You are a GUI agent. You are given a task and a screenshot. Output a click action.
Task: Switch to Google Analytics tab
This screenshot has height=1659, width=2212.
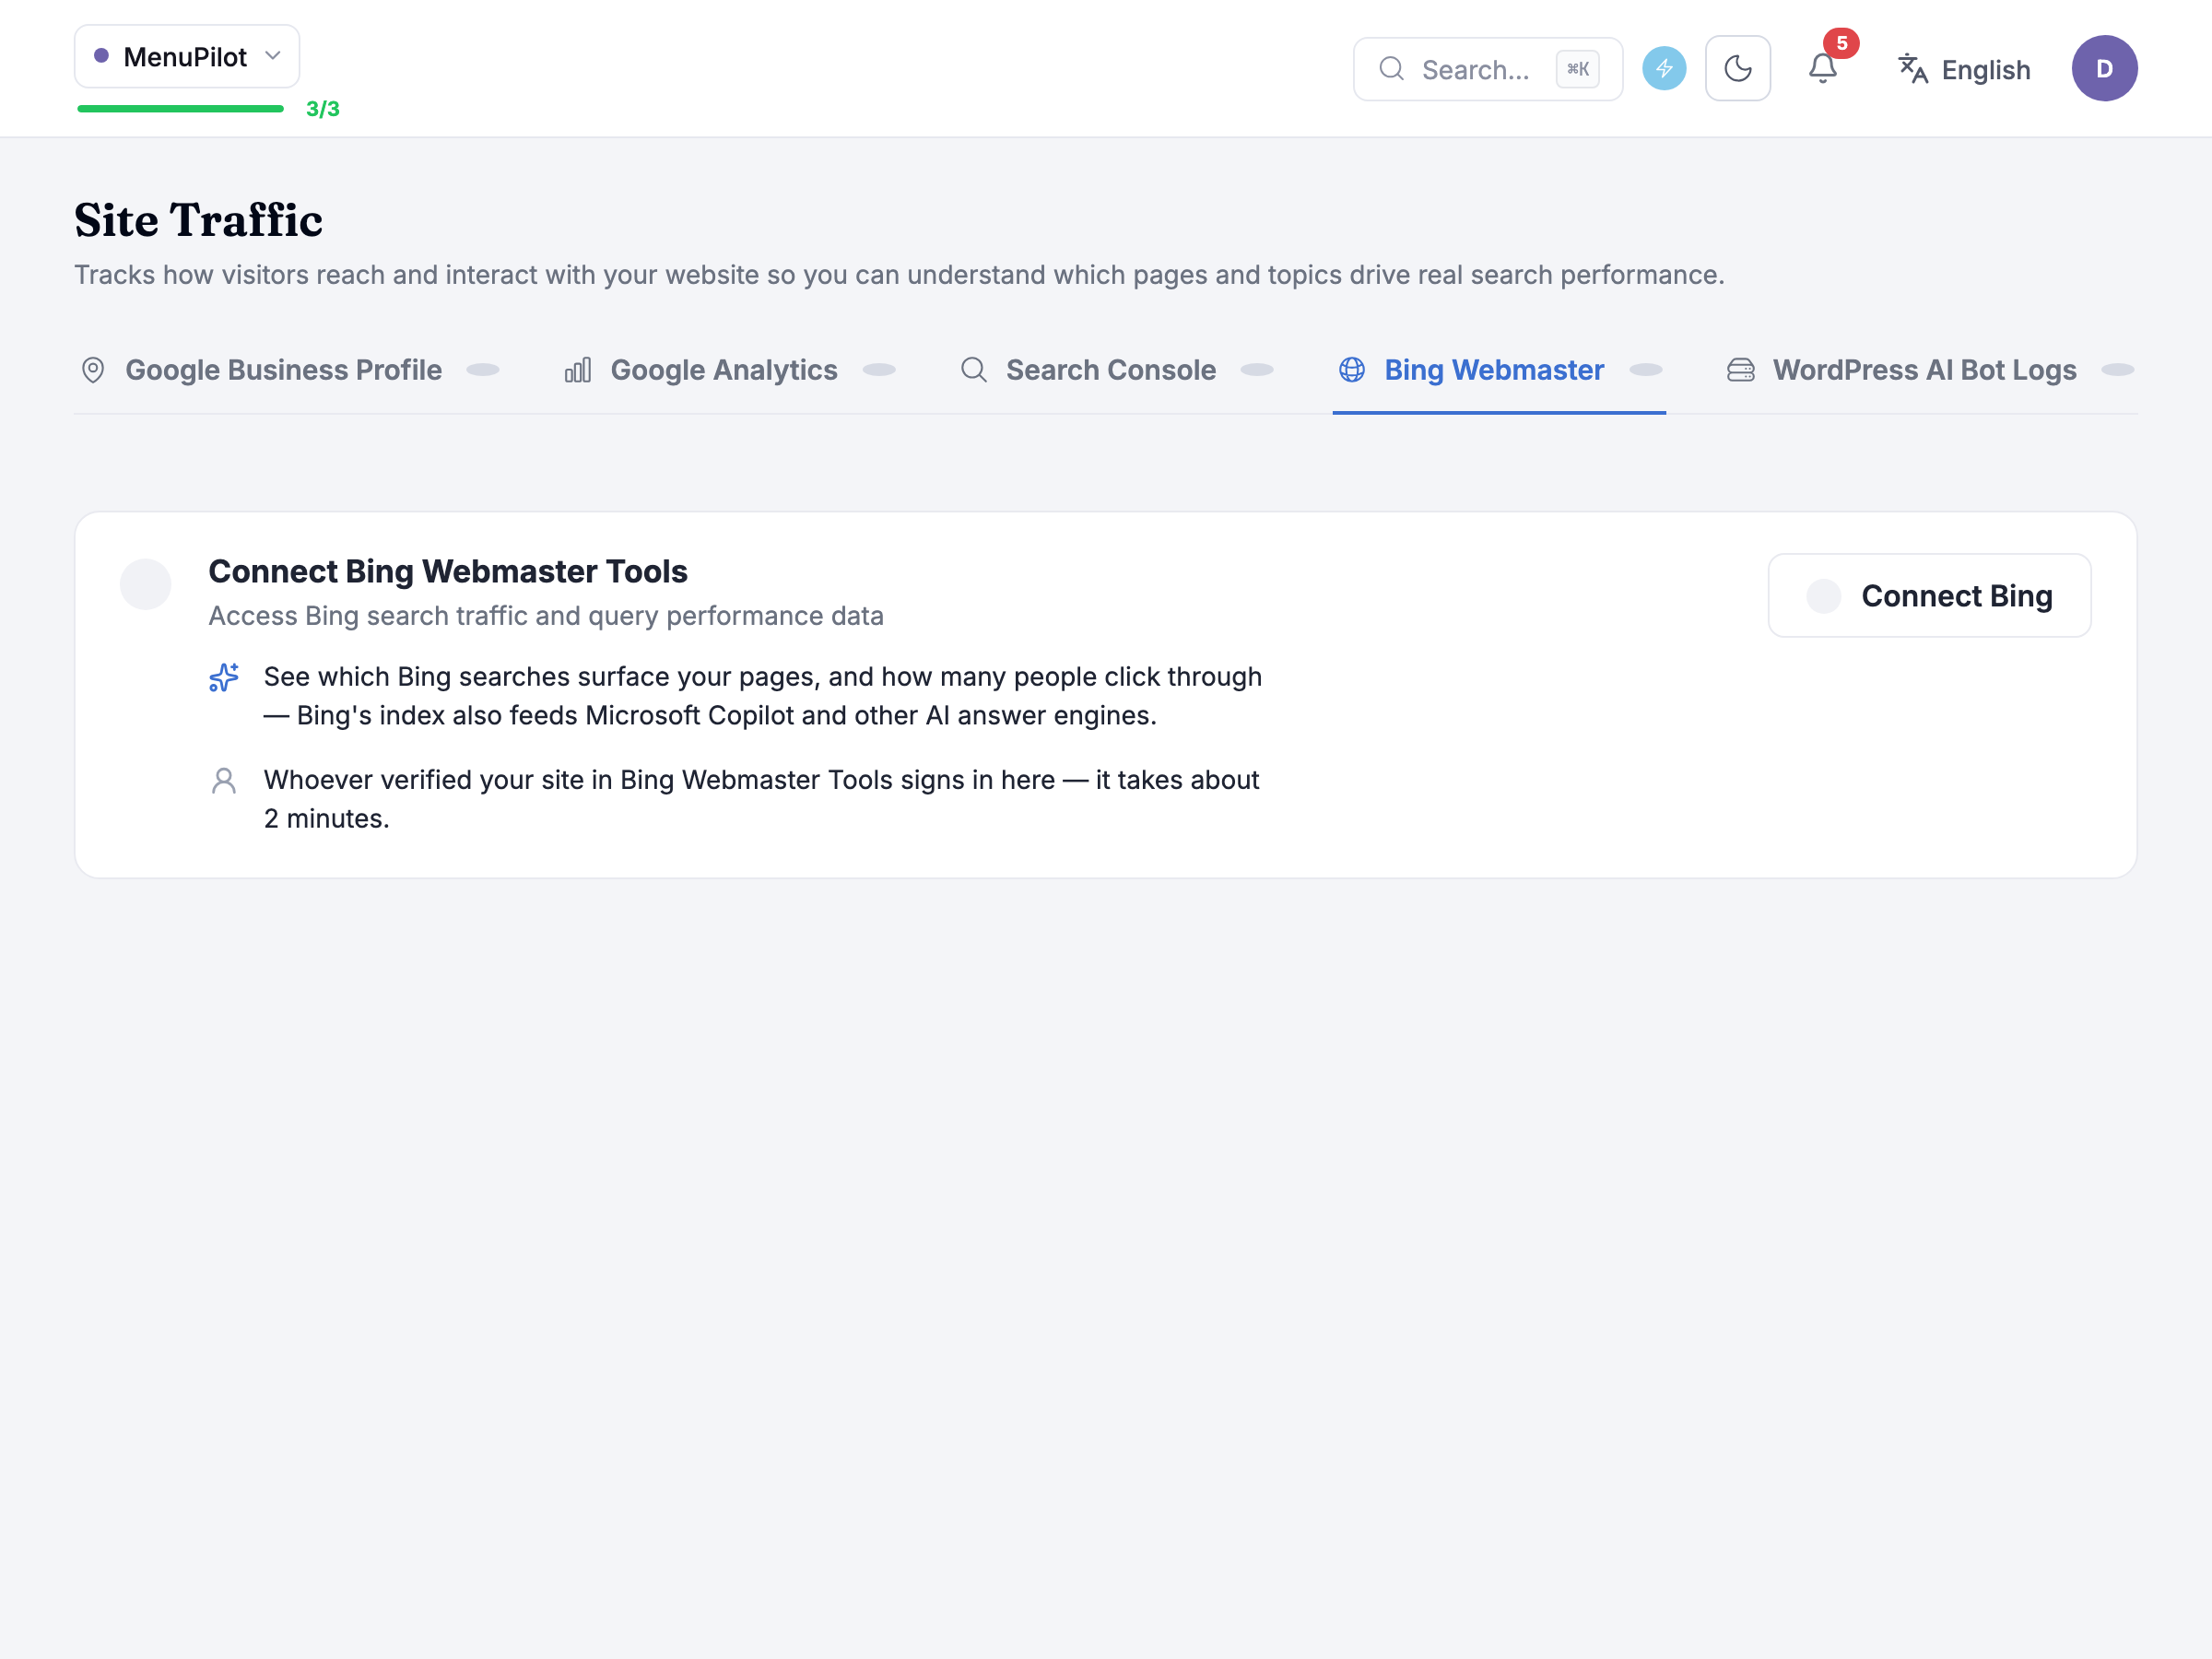tap(729, 370)
